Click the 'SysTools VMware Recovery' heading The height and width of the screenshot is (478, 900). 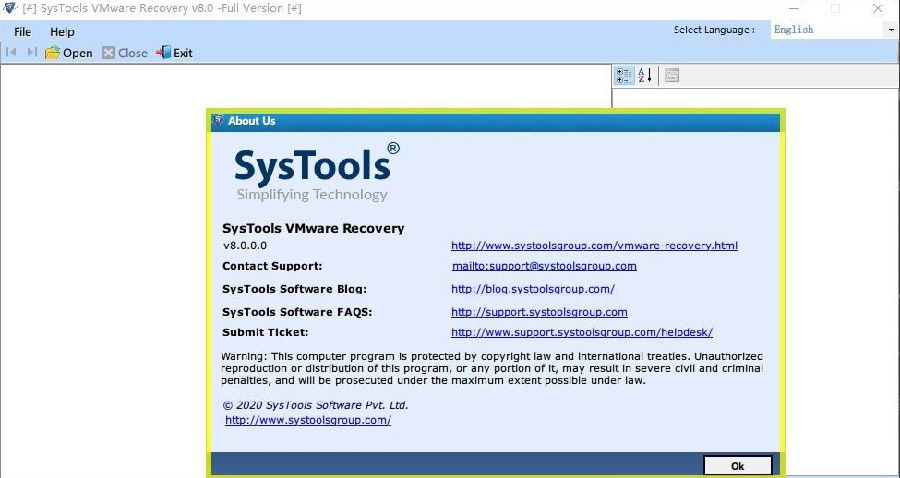[313, 228]
